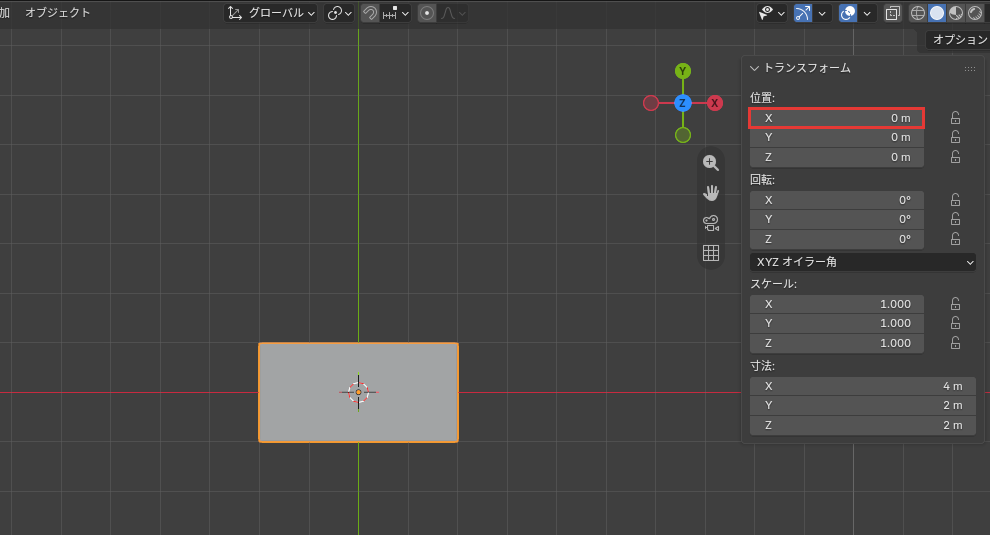Click the オプション button

[958, 40]
